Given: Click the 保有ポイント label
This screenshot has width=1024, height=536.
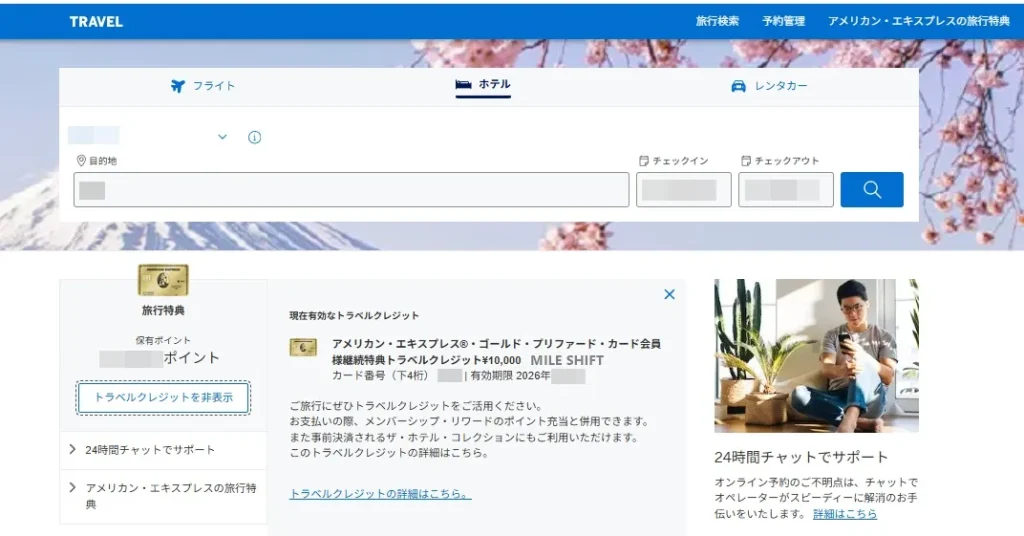Looking at the screenshot, I should pos(163,340).
